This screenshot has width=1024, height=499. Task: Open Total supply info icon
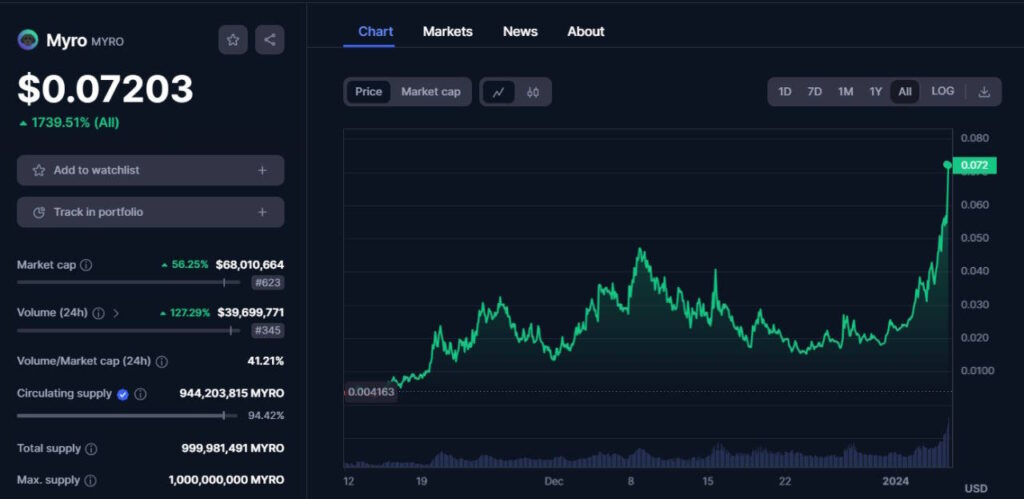tap(91, 449)
